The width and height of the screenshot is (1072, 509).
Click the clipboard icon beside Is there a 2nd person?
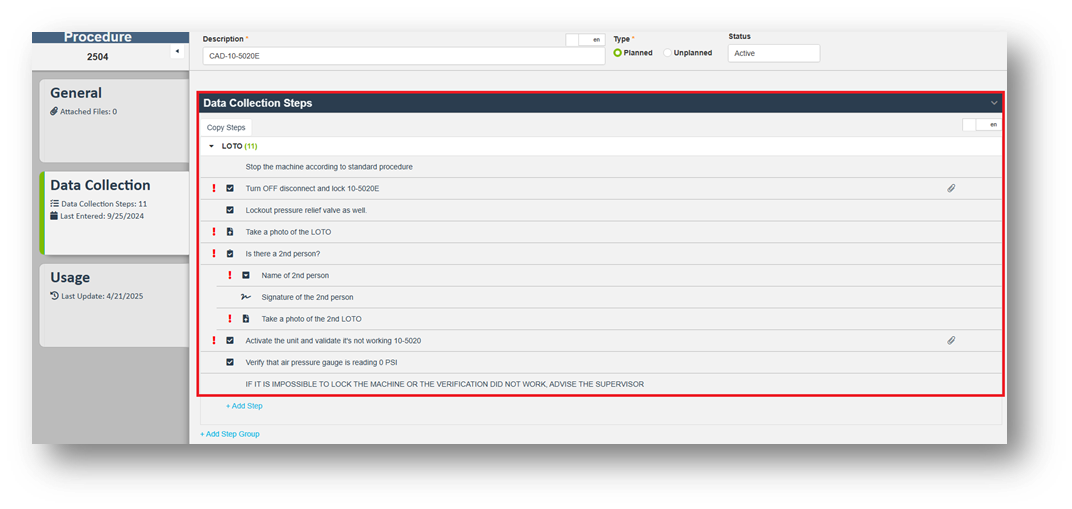pyautogui.click(x=230, y=254)
